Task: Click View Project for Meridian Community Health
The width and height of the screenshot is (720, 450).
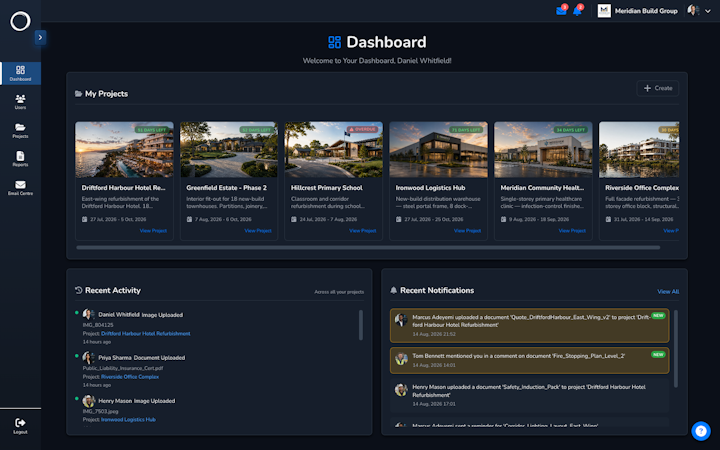Action: click(572, 231)
